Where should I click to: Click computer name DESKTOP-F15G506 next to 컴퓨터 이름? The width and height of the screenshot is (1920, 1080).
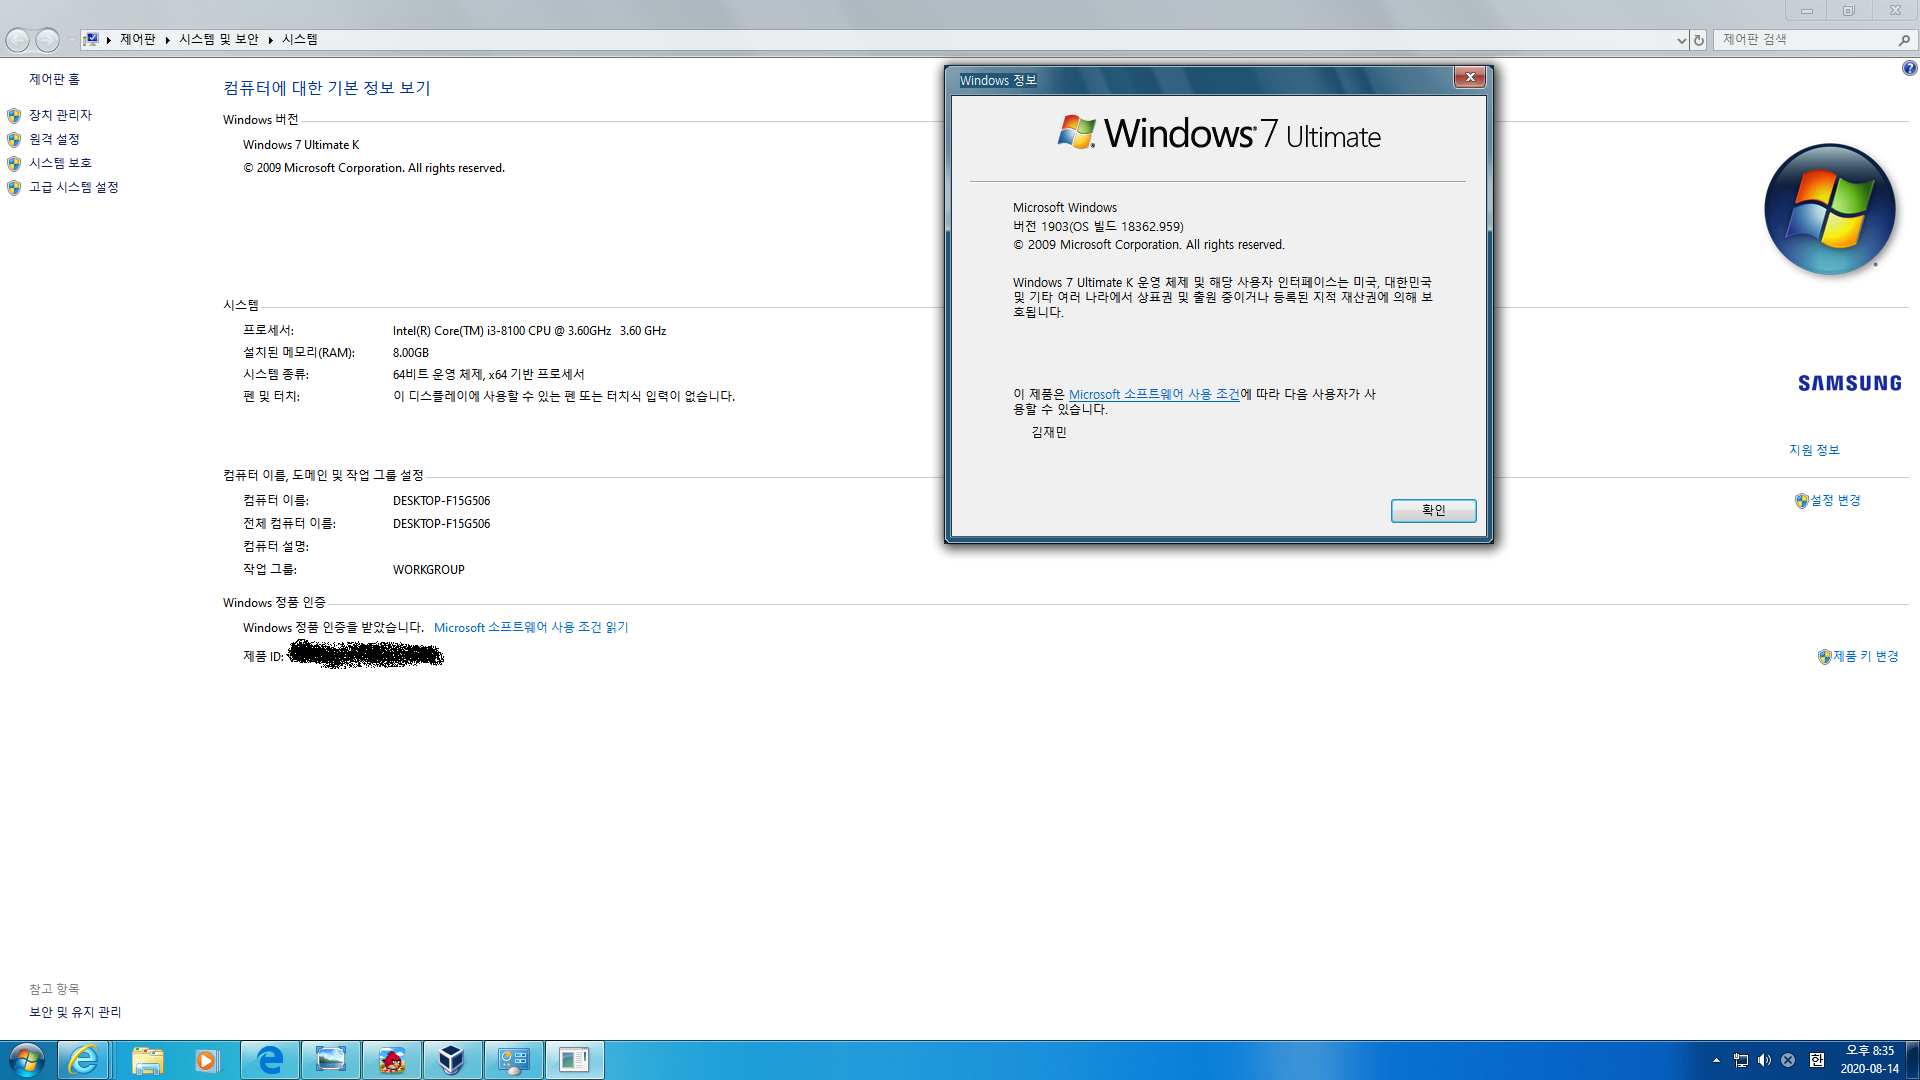[x=441, y=501]
